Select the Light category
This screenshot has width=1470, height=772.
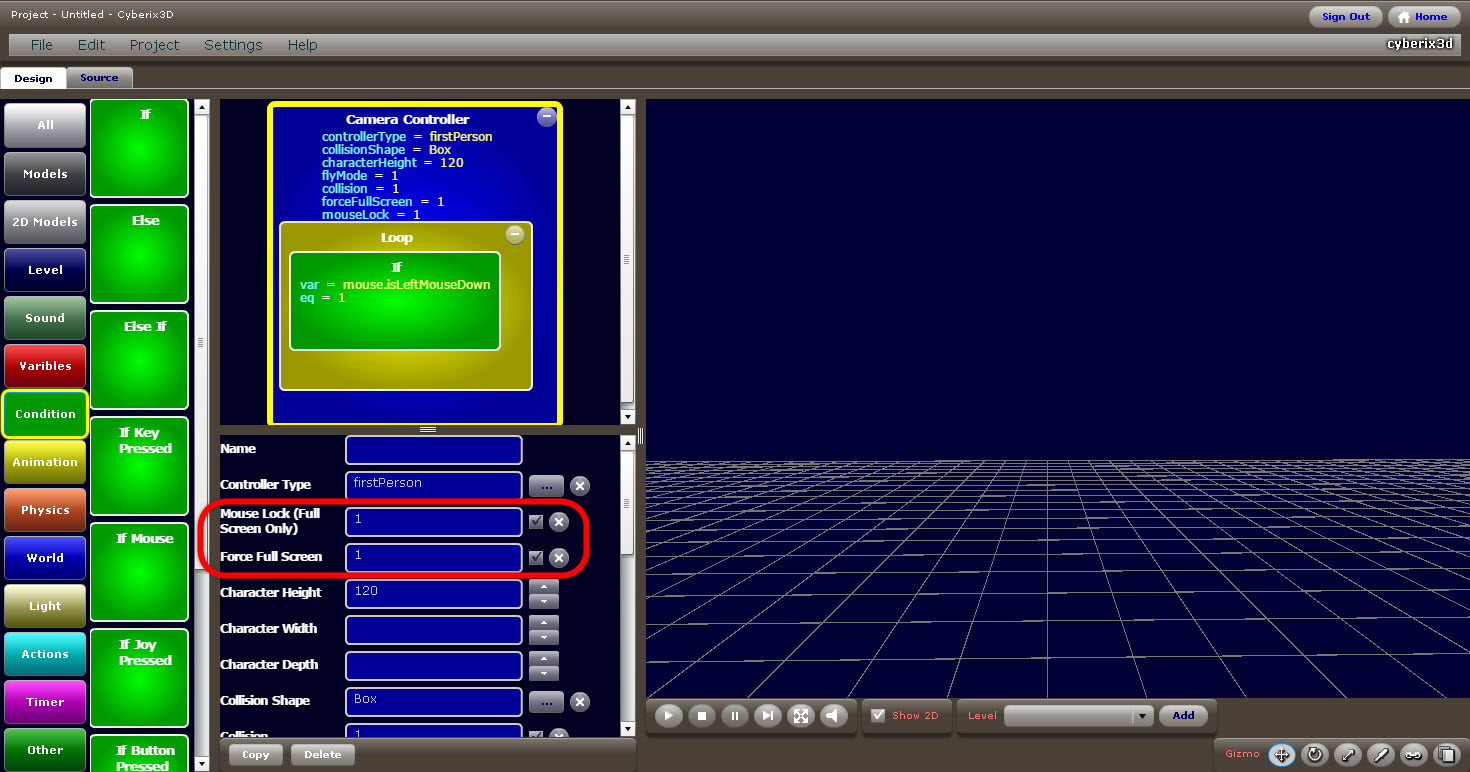tap(45, 606)
